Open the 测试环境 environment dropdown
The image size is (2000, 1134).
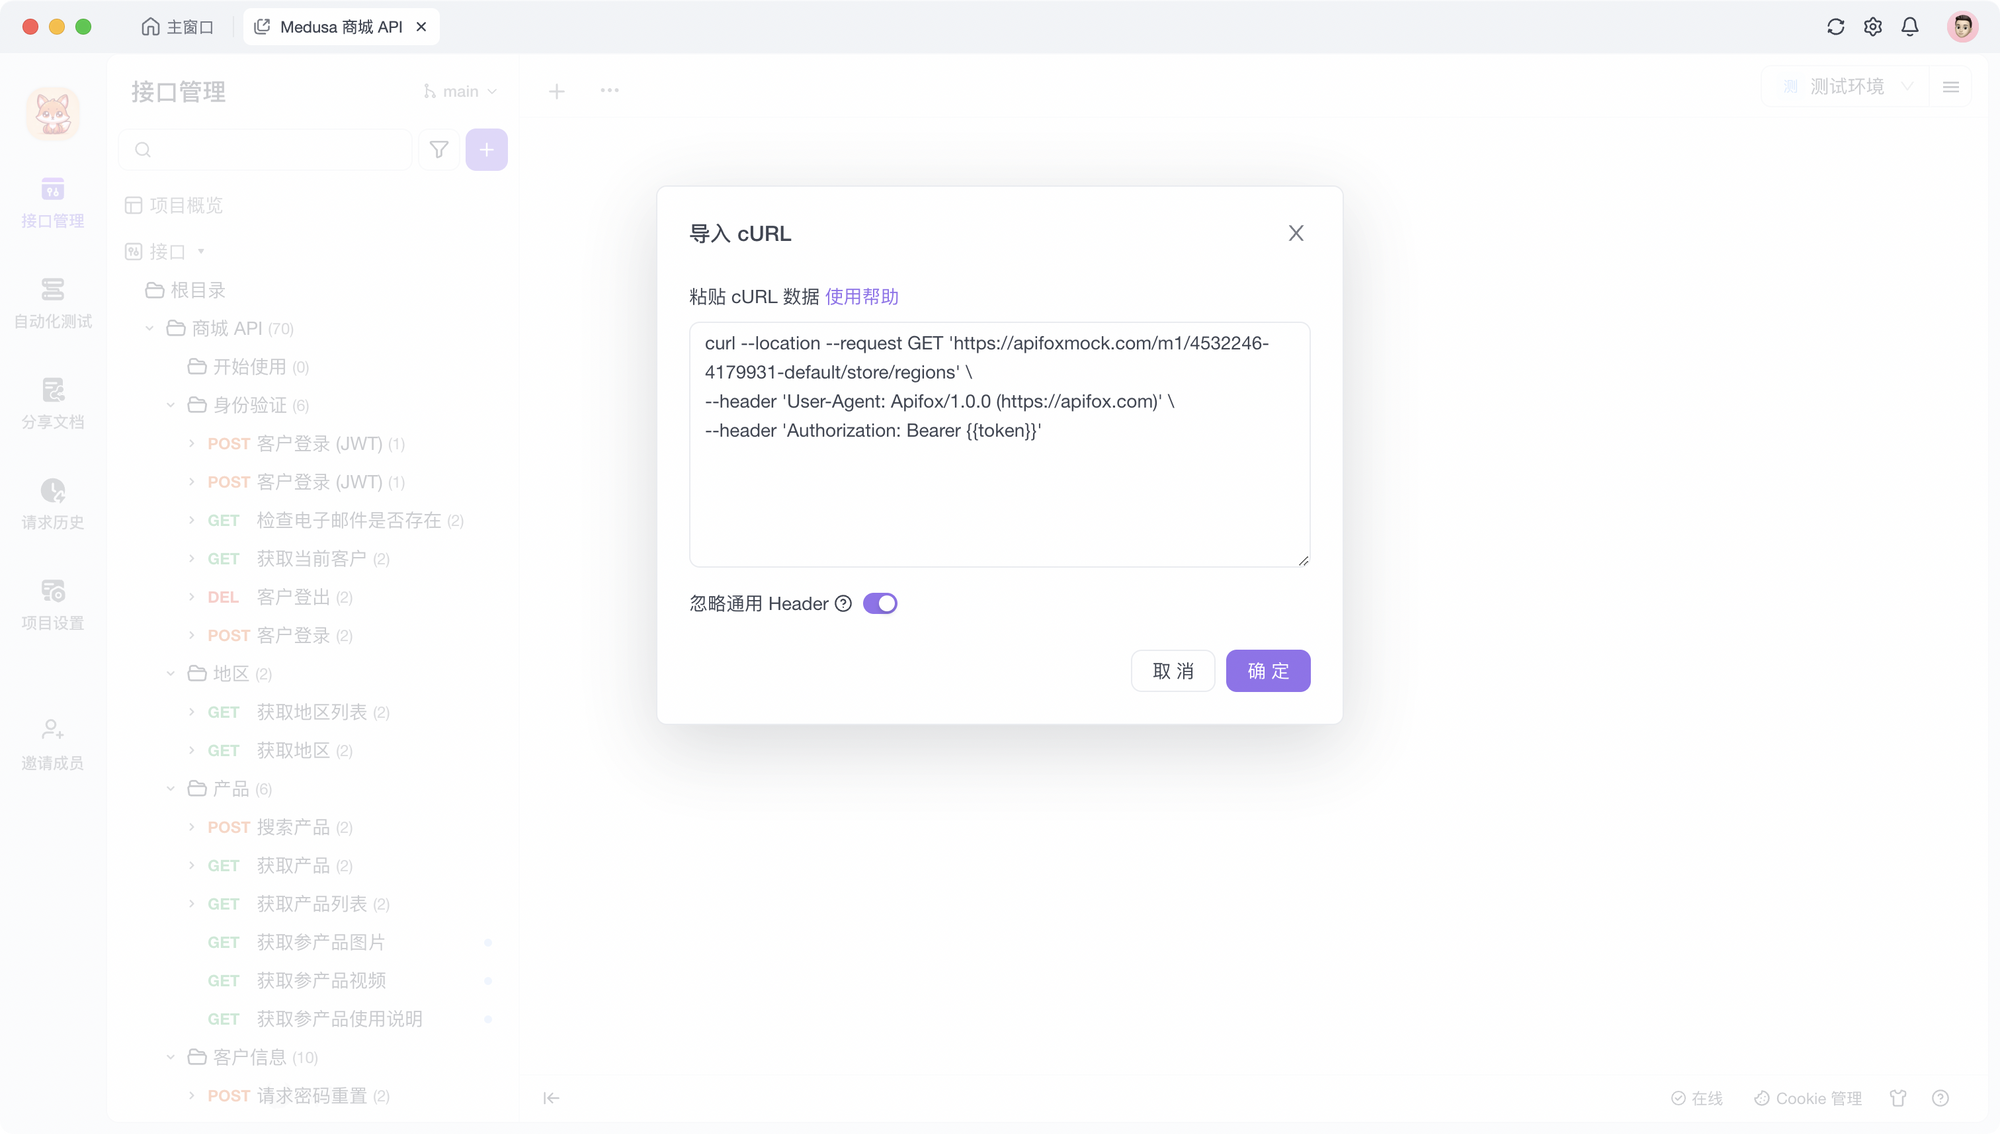[1848, 87]
